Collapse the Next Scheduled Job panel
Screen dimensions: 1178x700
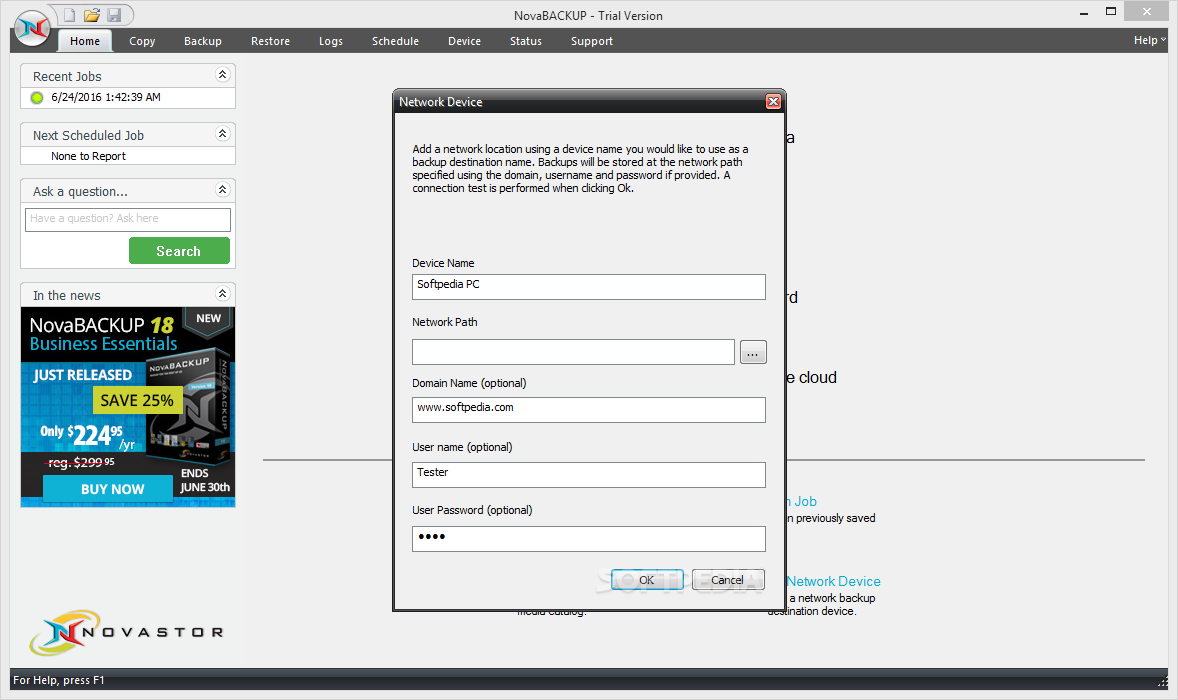(x=222, y=134)
